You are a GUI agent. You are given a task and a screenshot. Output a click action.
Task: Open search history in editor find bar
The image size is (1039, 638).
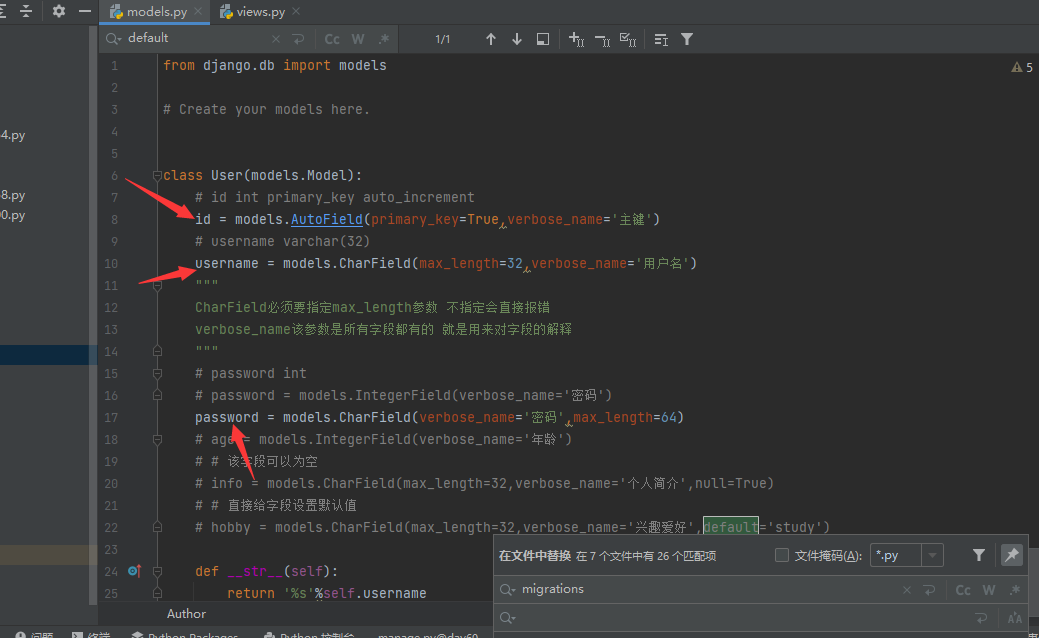(x=113, y=39)
